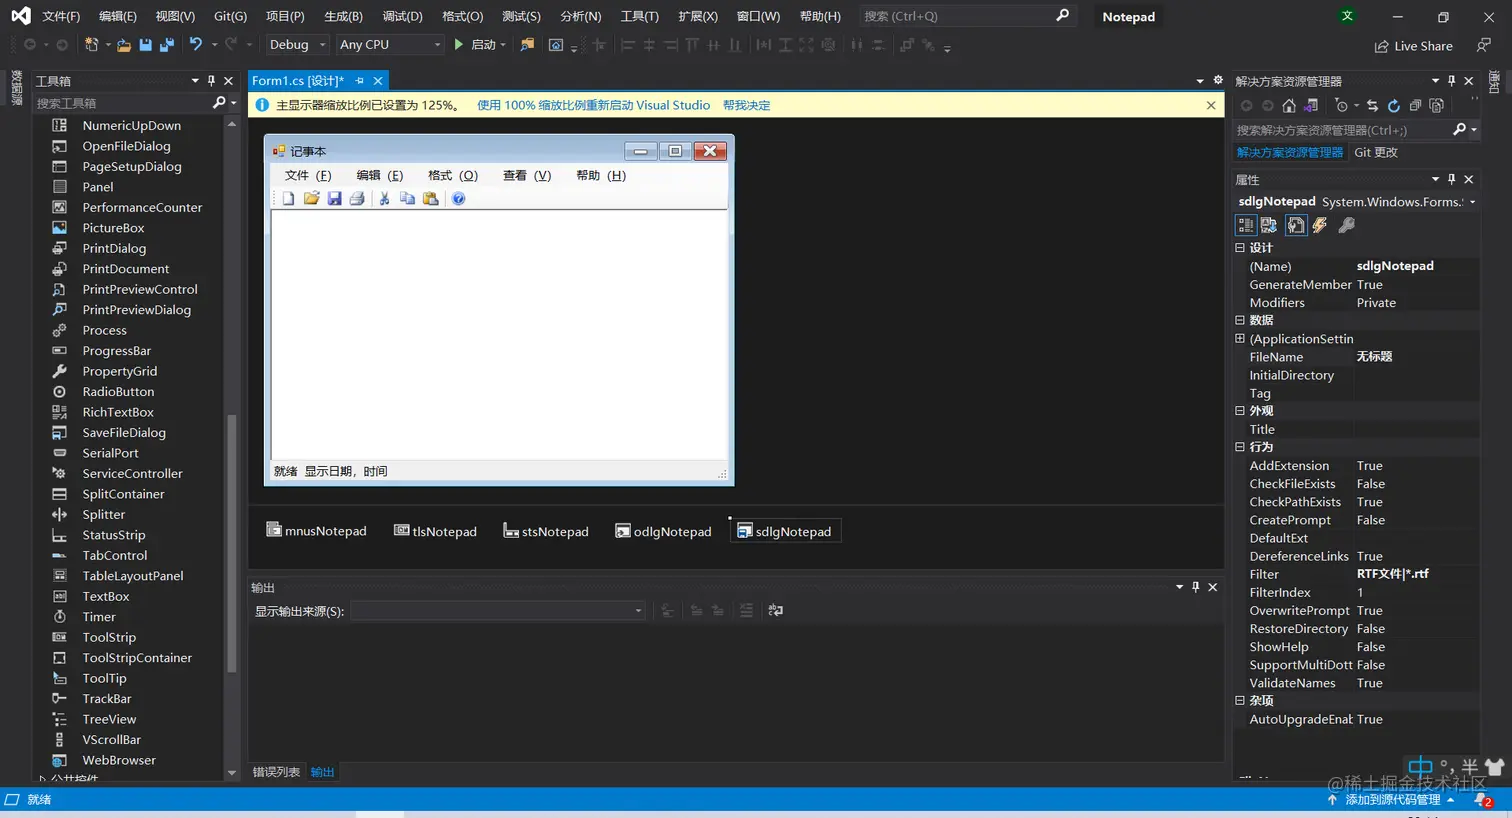Screen dimensions: 1512x818
Task: Collapse the 数据 property category
Action: (1240, 320)
